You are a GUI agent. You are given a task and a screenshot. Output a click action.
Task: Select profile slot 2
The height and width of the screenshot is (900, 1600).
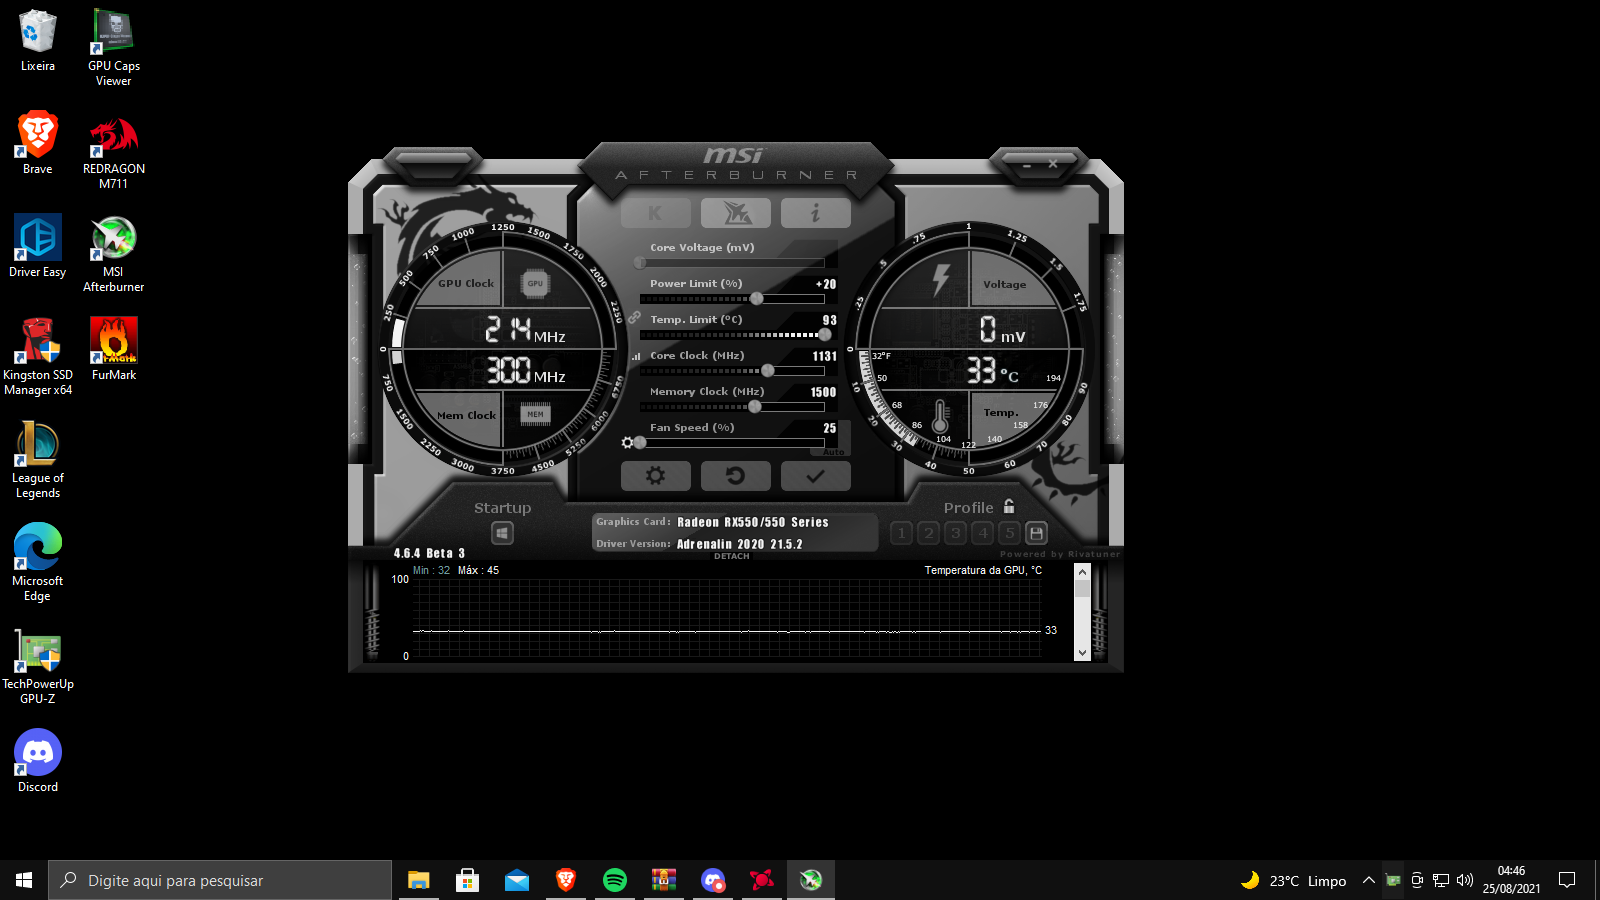click(x=928, y=533)
